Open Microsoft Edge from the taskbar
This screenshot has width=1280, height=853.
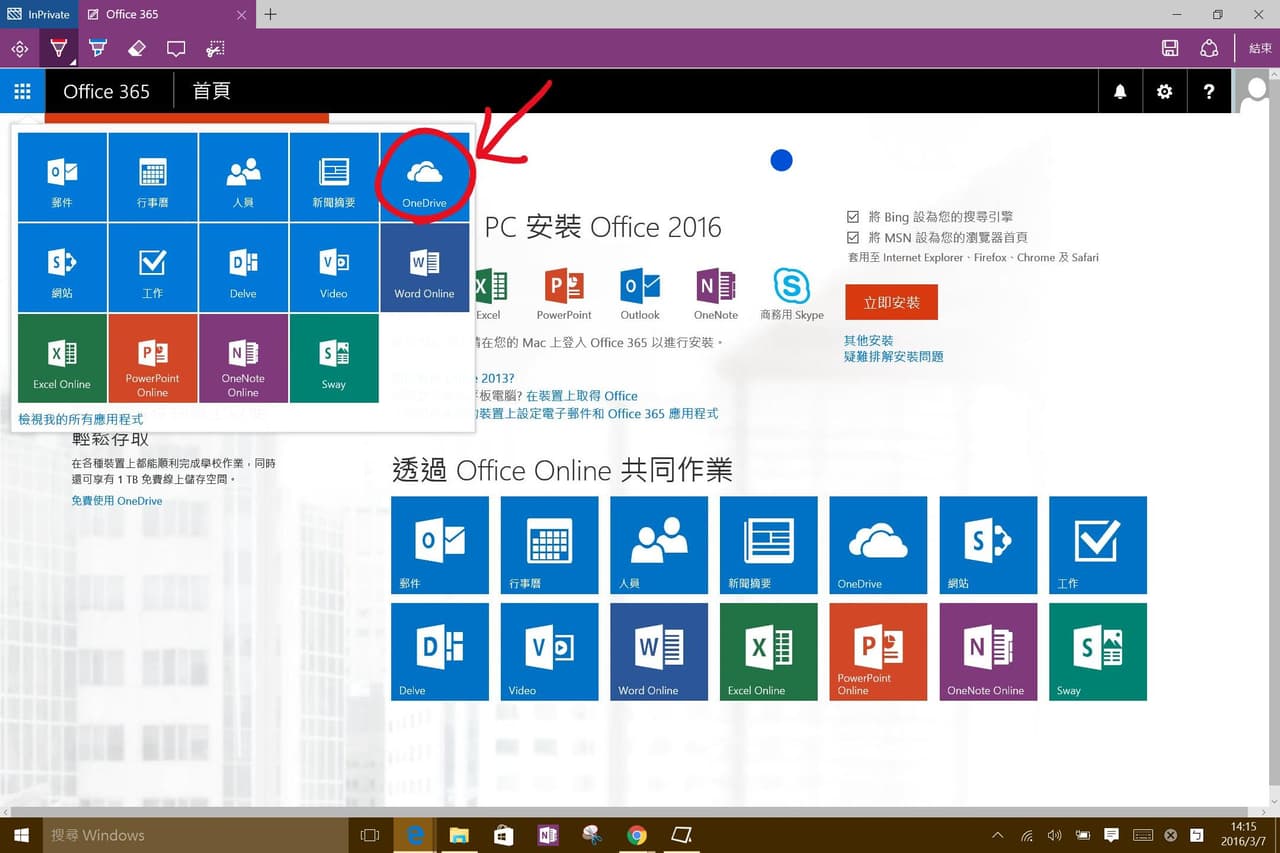tap(413, 835)
